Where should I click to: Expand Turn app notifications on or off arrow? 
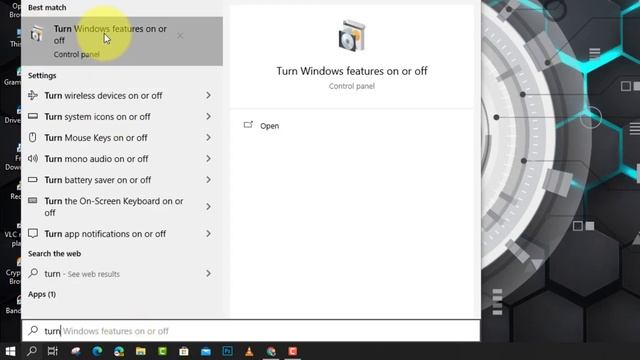(x=209, y=233)
